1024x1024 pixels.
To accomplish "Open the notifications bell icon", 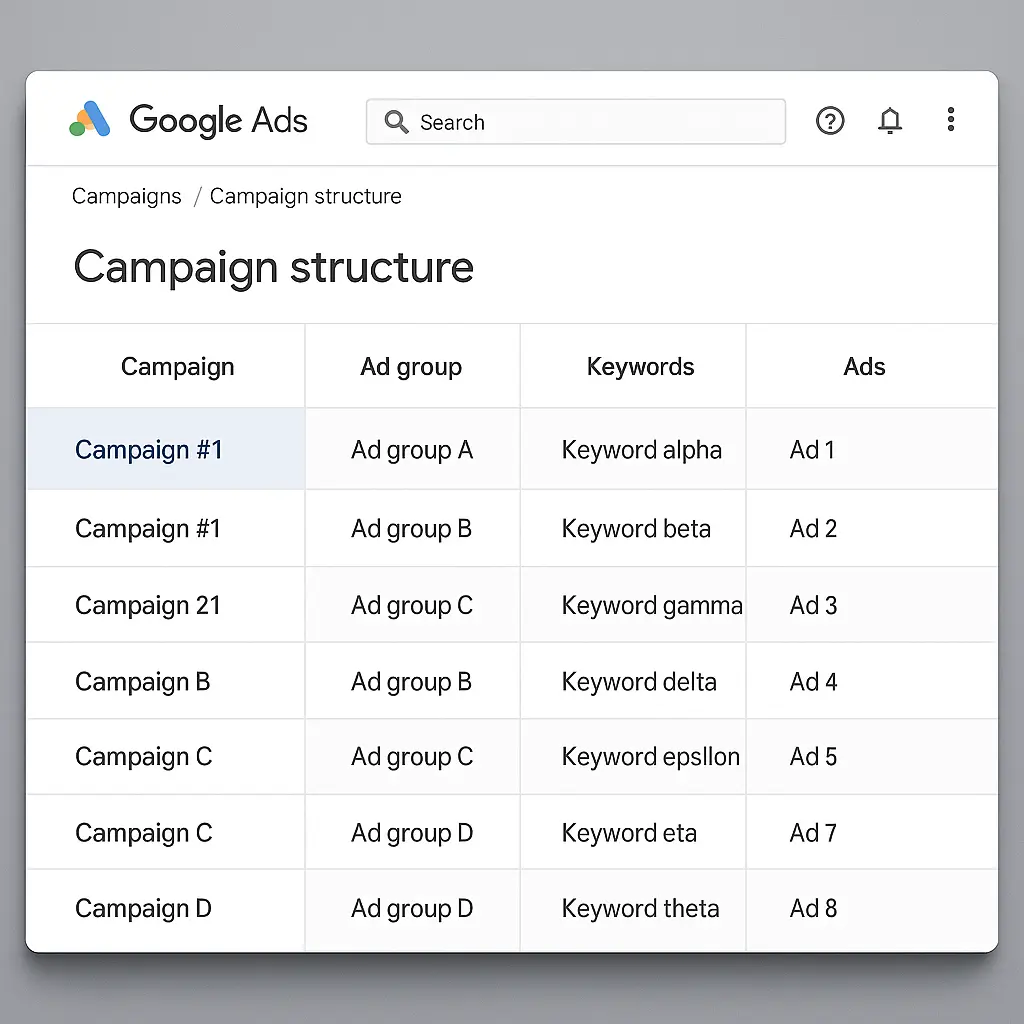I will click(889, 121).
